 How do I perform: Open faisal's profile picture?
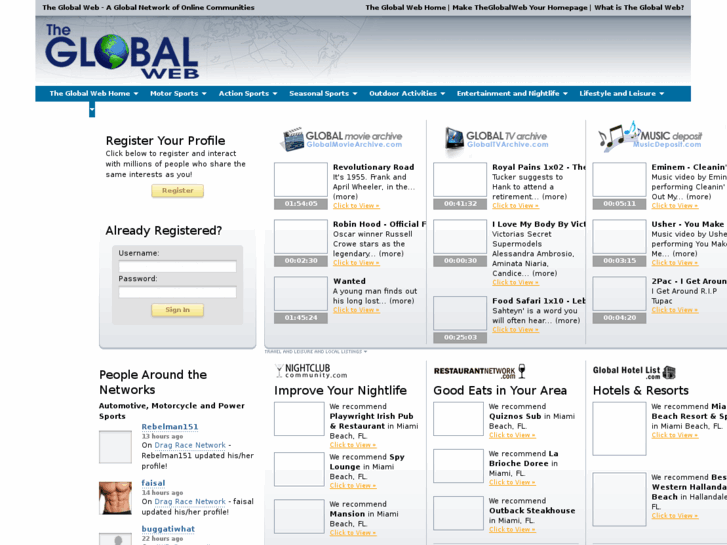pos(115,498)
